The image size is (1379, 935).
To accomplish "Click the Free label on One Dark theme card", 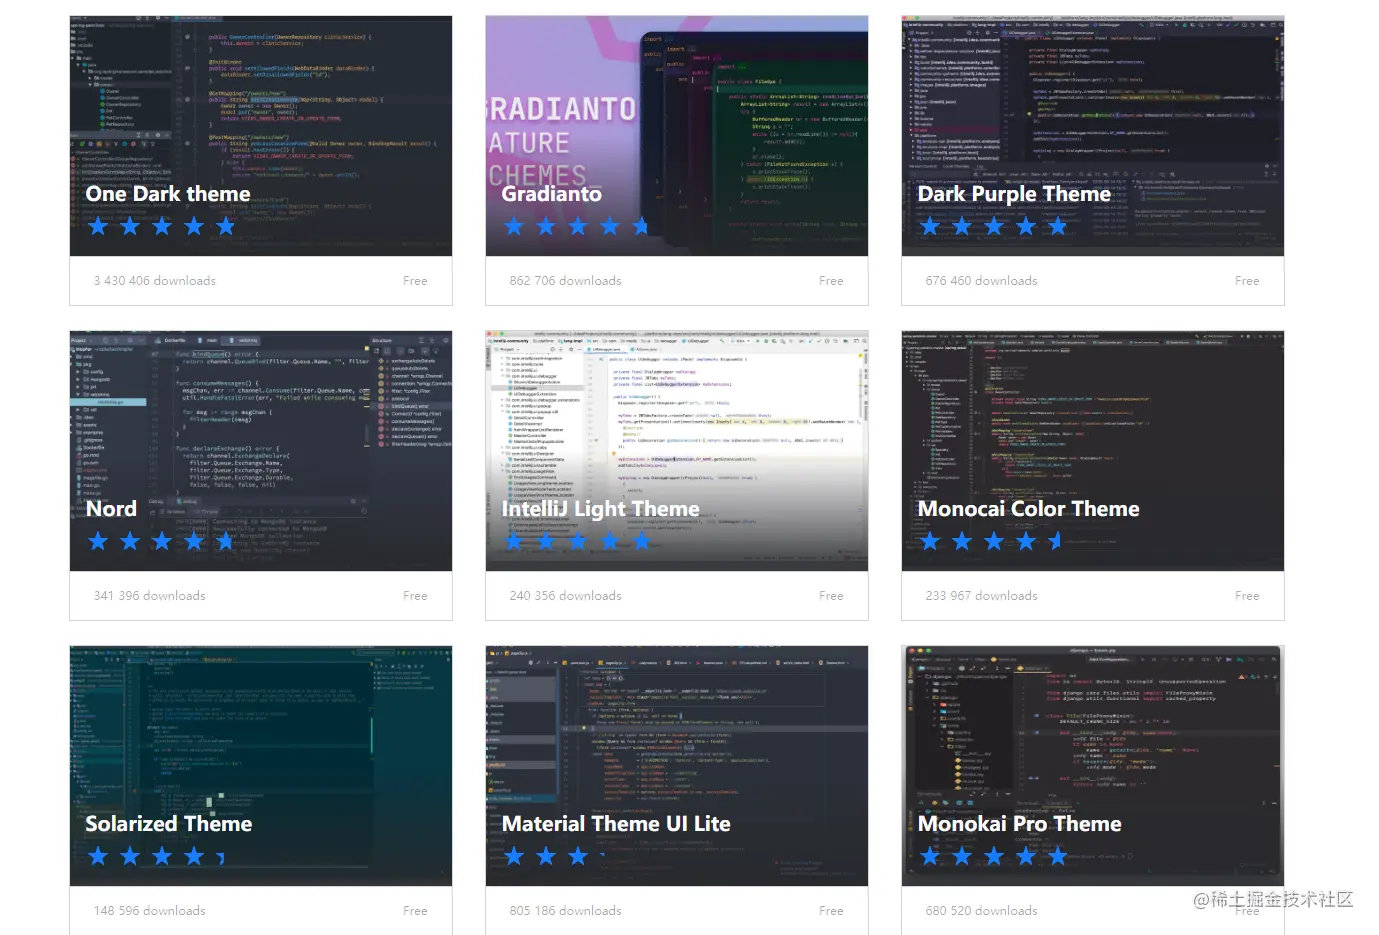I will [x=415, y=281].
